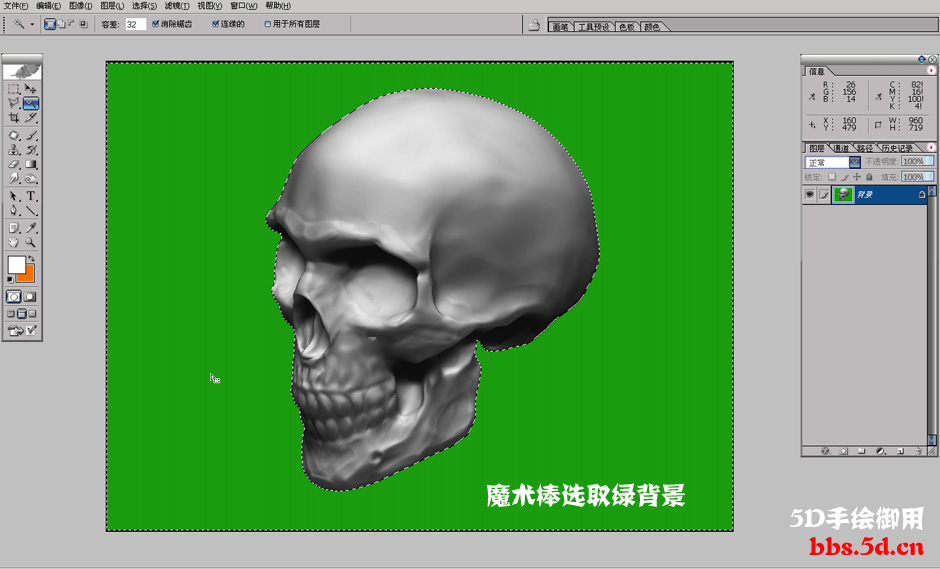The height and width of the screenshot is (569, 940).
Task: Select the Path Selection tool
Action: (14, 196)
